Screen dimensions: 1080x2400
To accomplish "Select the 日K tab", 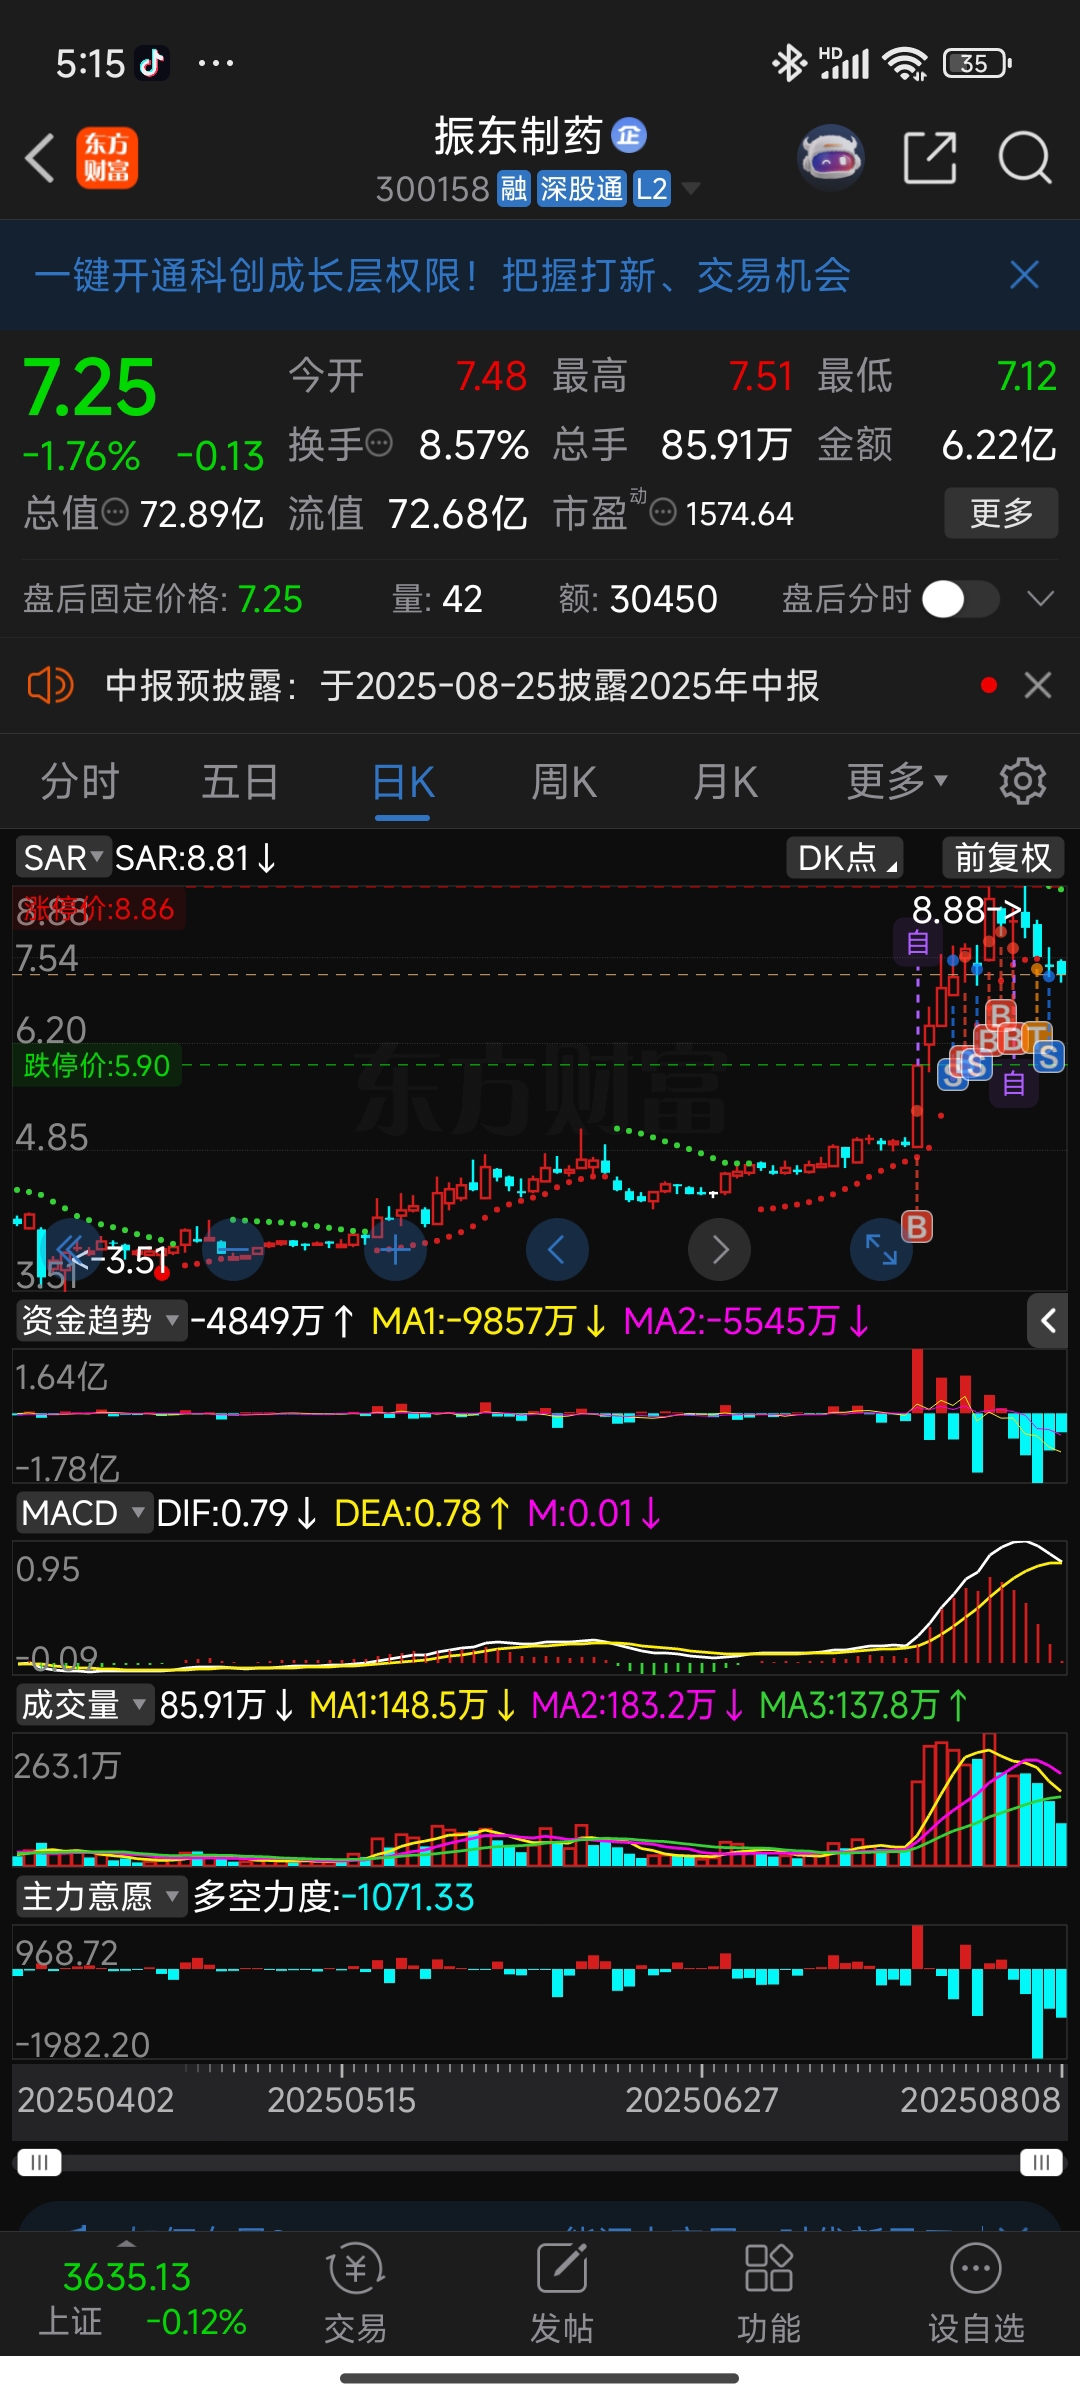I will pyautogui.click(x=403, y=781).
